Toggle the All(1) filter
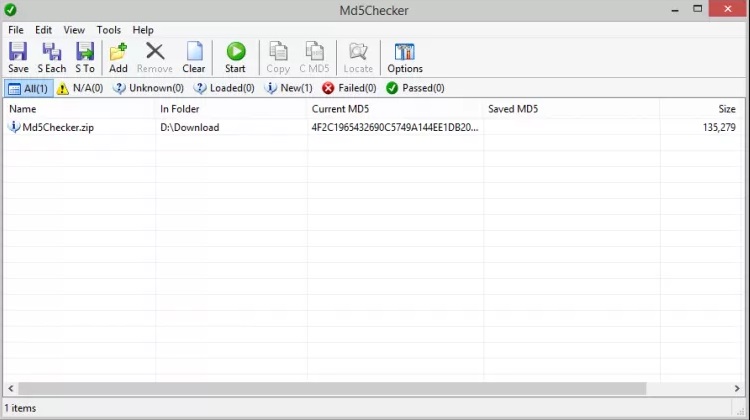750x420 pixels. (x=27, y=88)
